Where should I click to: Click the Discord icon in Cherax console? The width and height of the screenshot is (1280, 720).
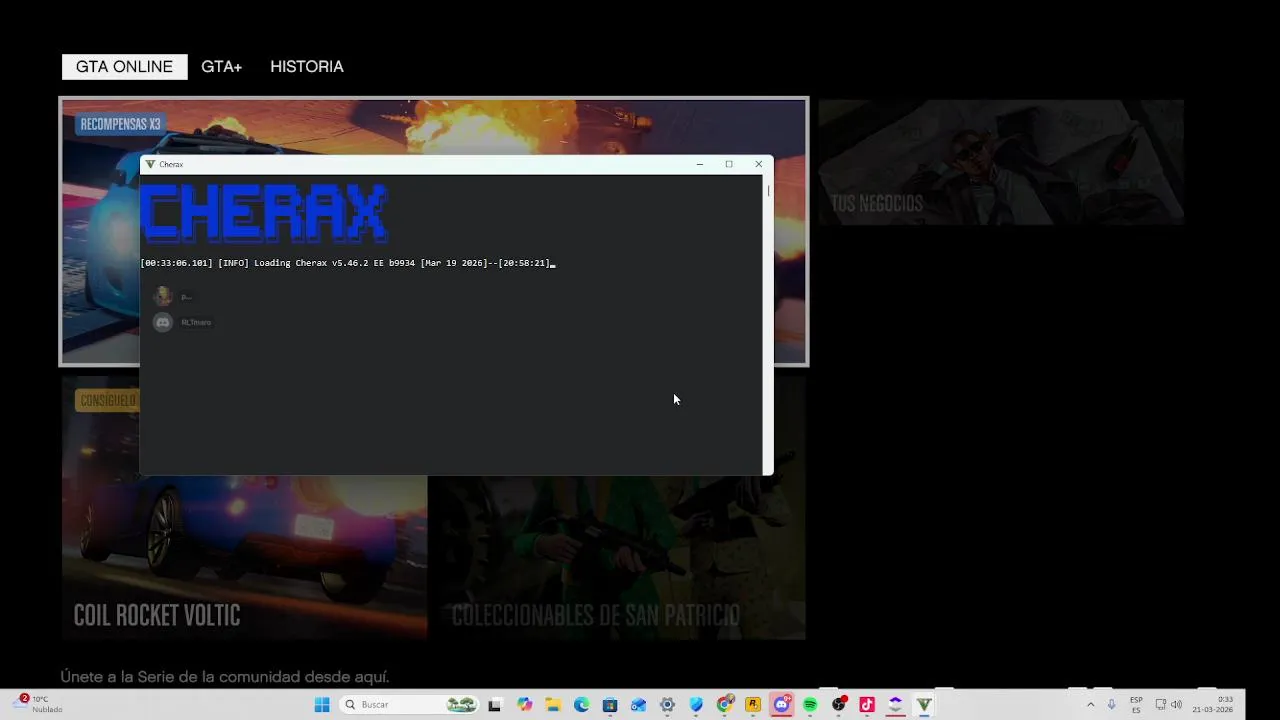162,322
